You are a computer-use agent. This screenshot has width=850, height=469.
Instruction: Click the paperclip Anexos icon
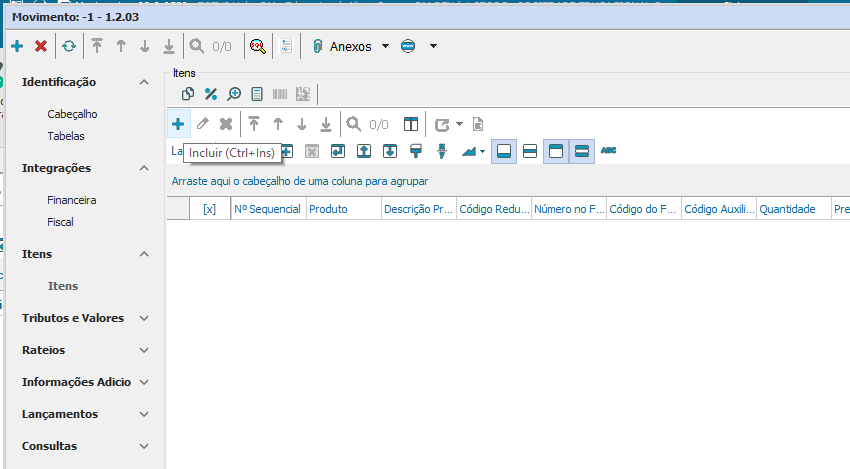tap(317, 46)
